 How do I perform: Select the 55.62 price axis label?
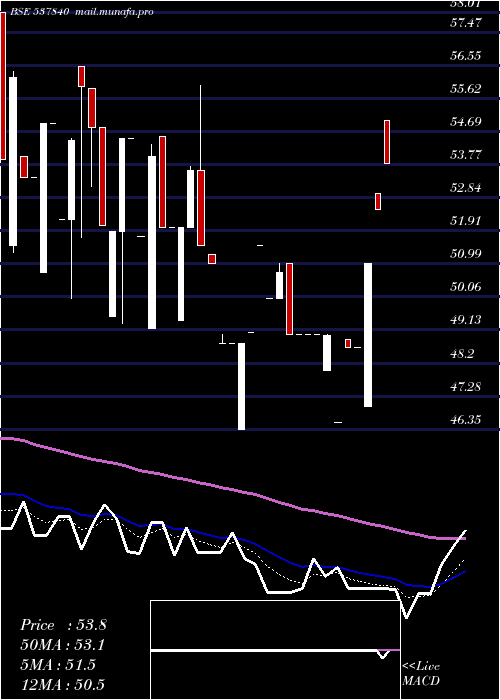[466, 89]
